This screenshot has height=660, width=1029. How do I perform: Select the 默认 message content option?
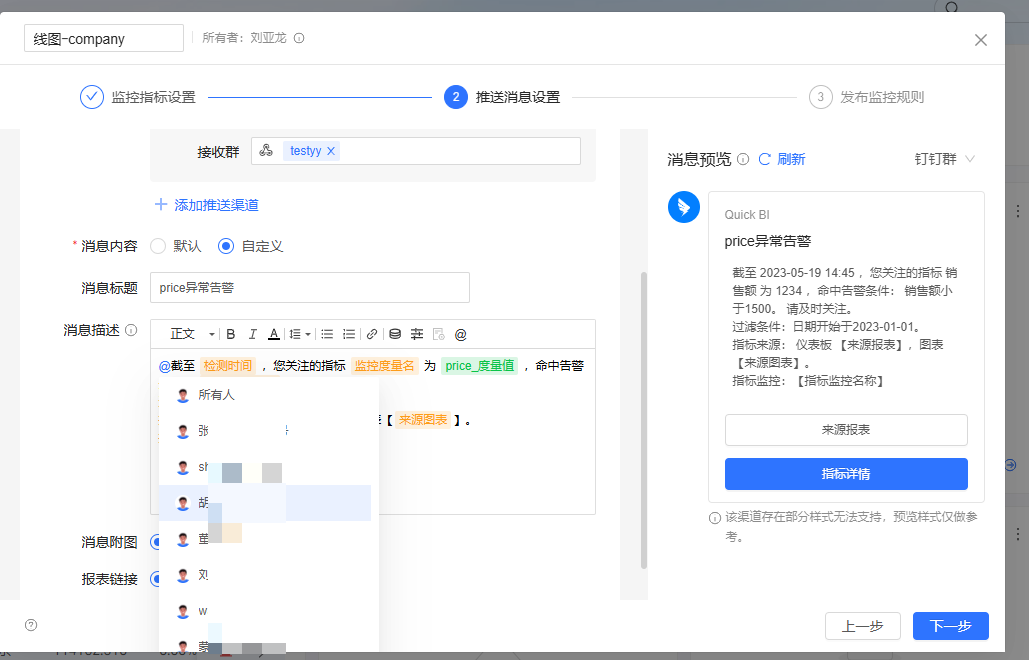(158, 246)
